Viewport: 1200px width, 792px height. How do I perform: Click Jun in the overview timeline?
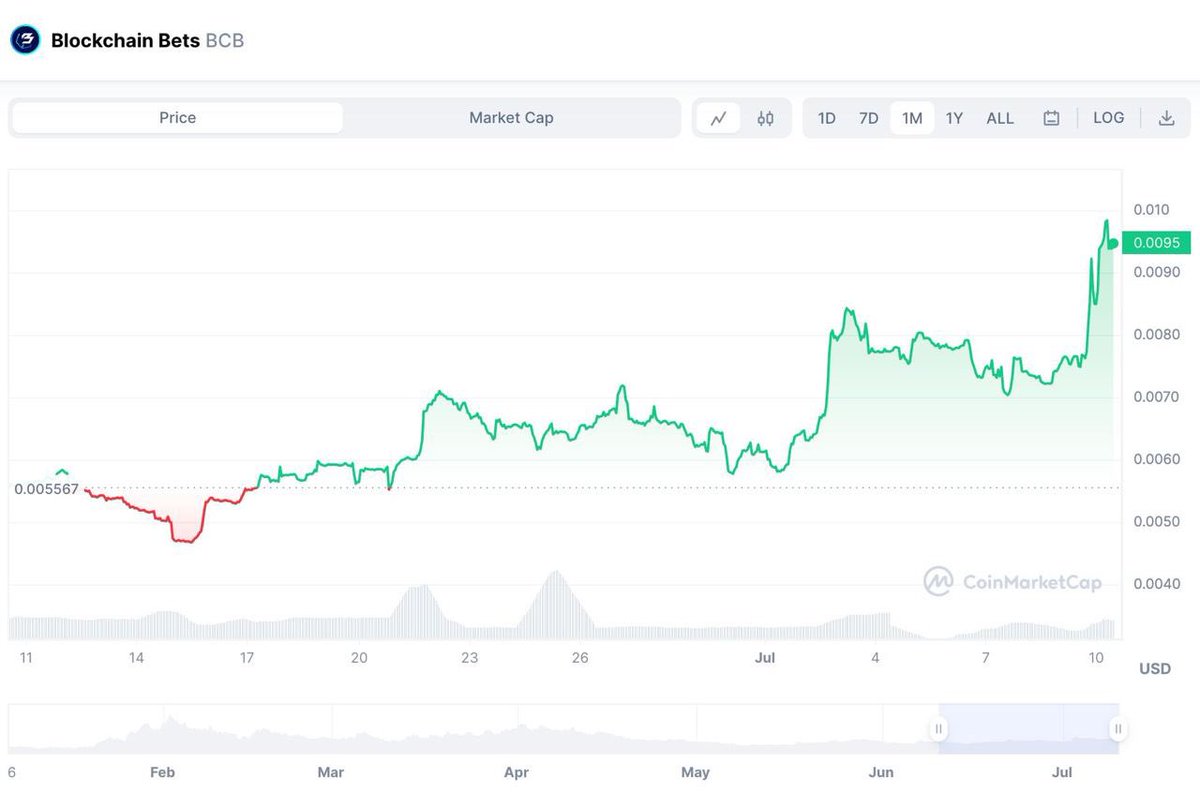click(x=881, y=773)
